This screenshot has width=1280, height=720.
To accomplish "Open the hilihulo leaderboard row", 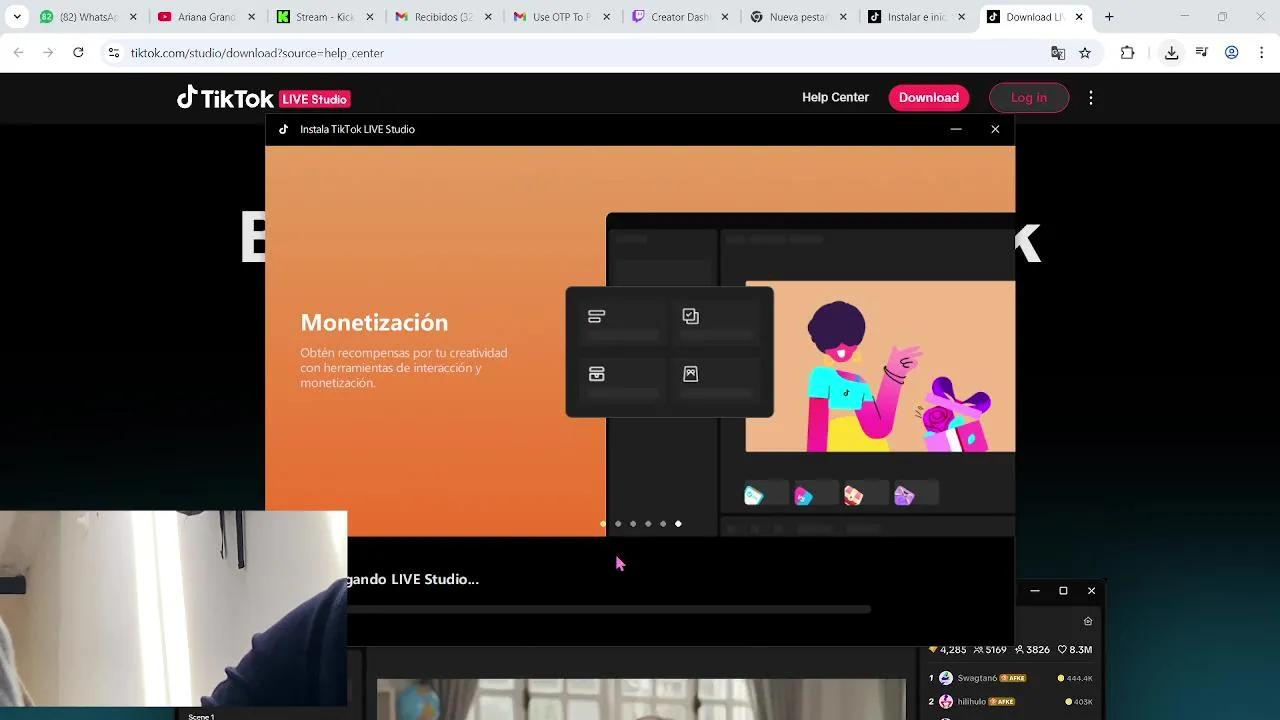I will [1011, 702].
